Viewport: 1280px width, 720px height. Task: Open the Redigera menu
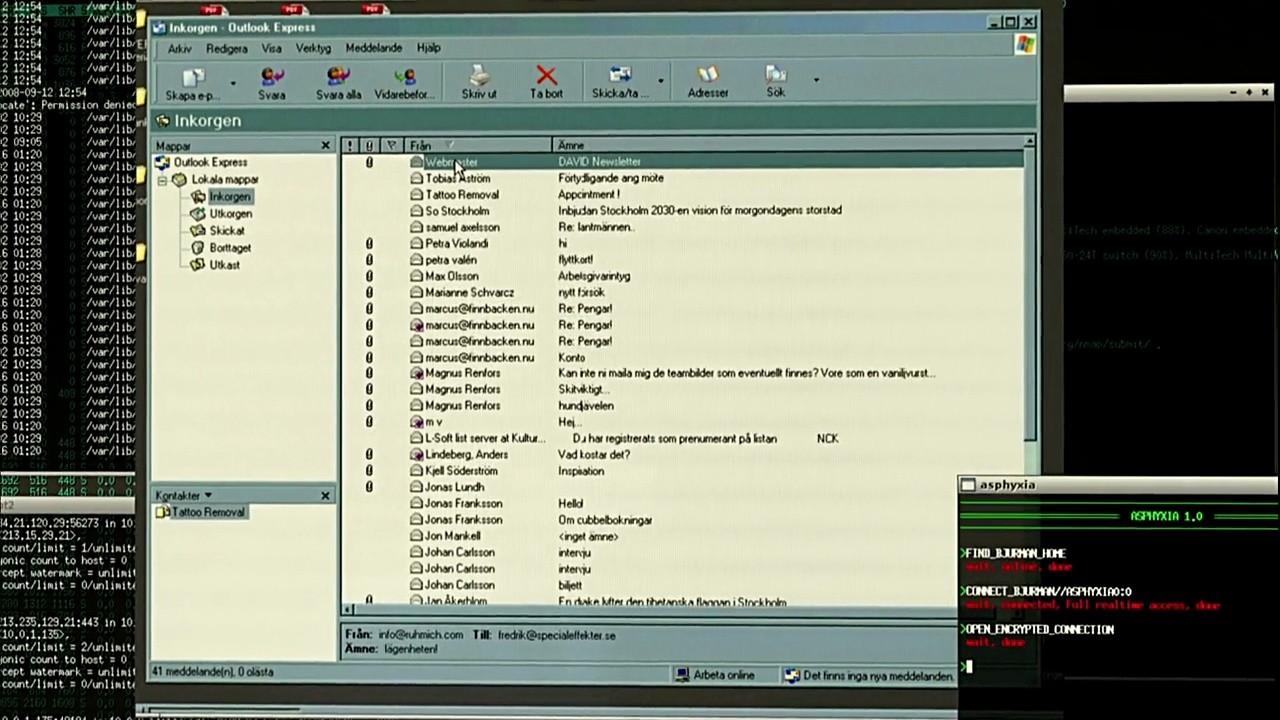pos(227,48)
